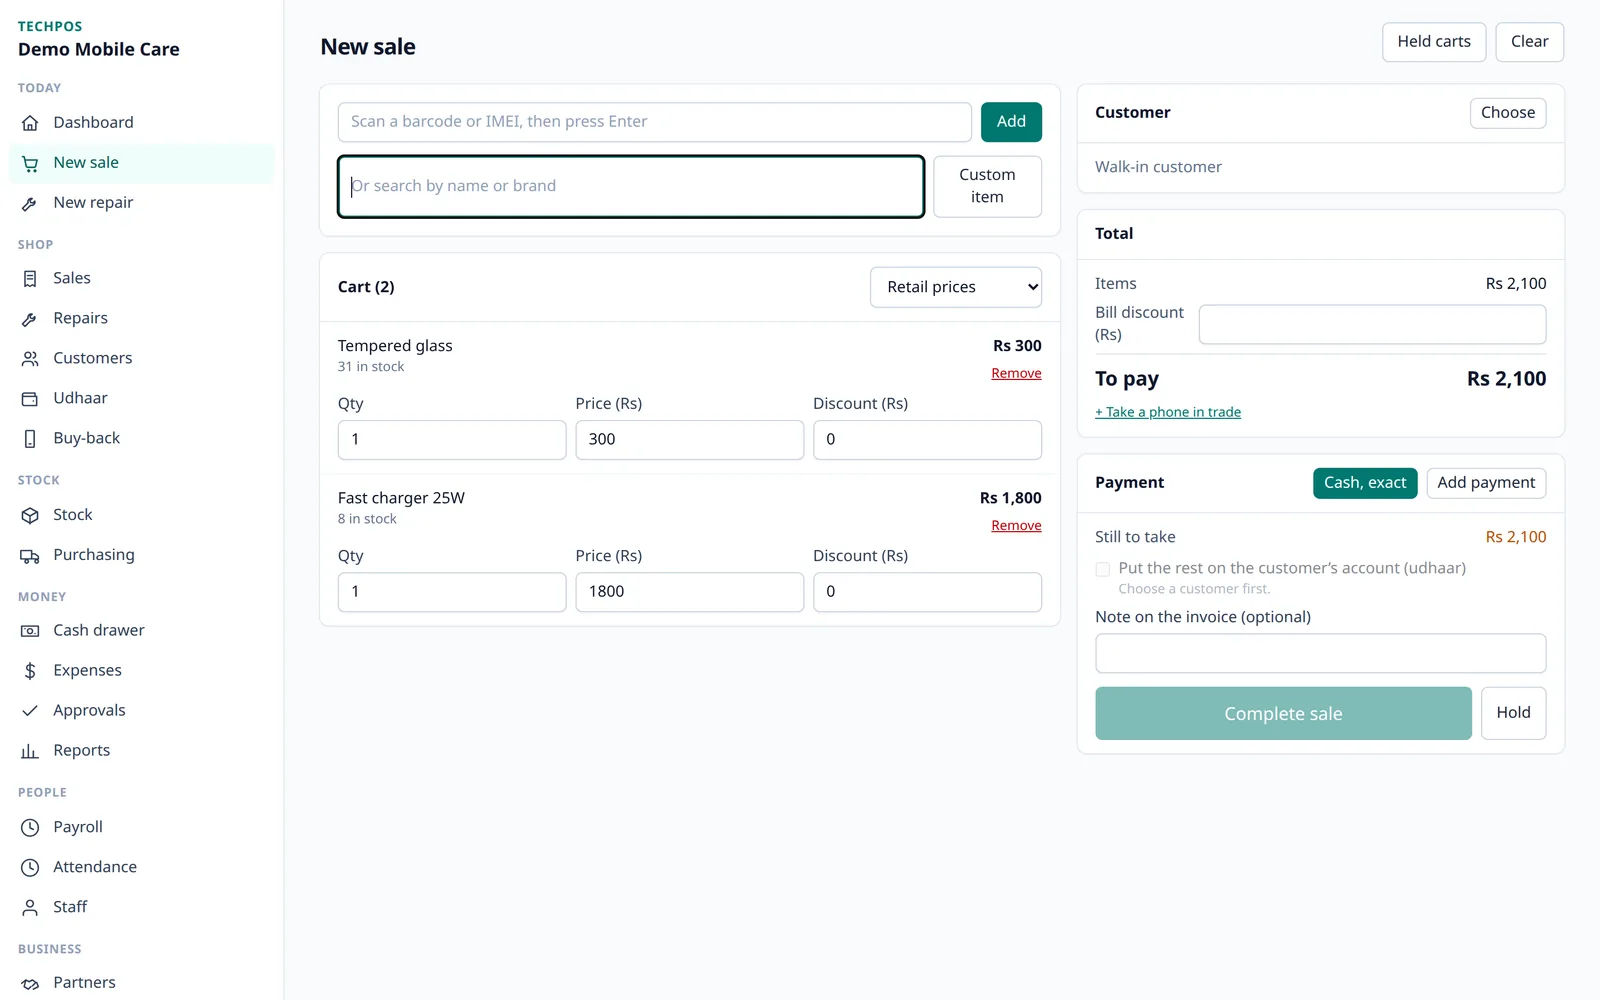
Task: Open Dashboard from the sidebar
Action: [x=141, y=123]
